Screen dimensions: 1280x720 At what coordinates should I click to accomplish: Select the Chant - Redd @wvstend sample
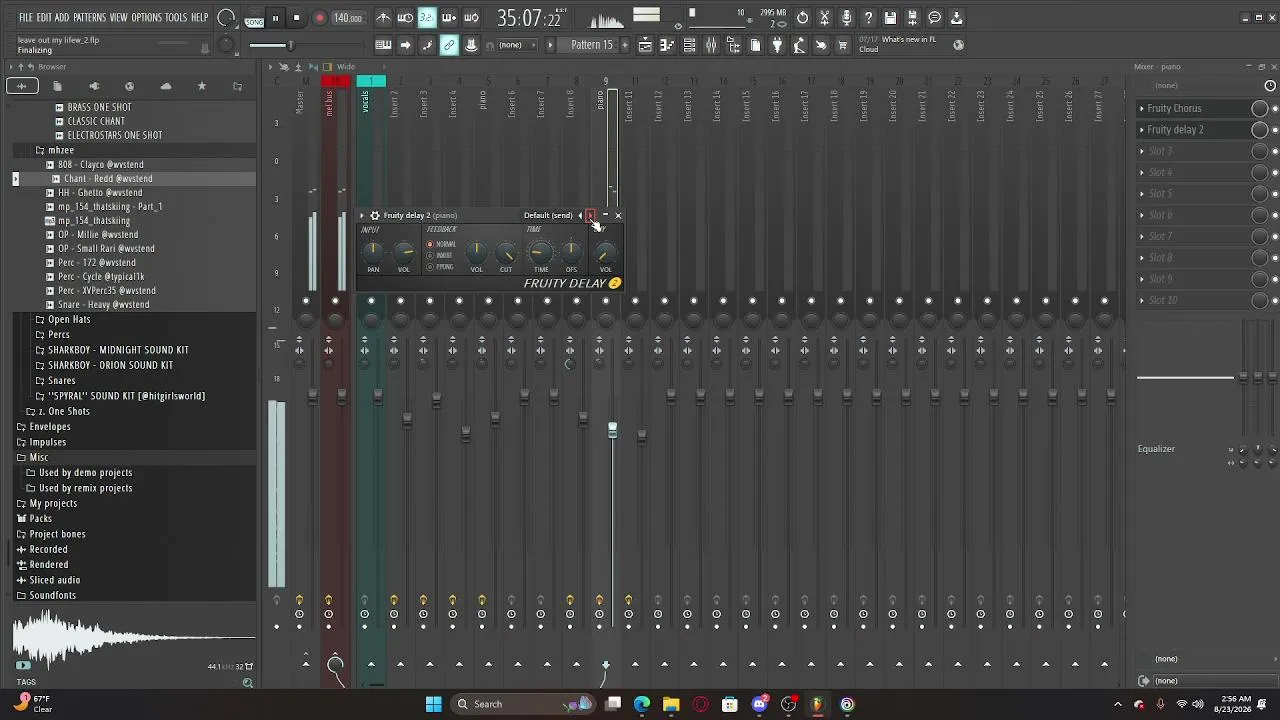pyautogui.click(x=108, y=178)
